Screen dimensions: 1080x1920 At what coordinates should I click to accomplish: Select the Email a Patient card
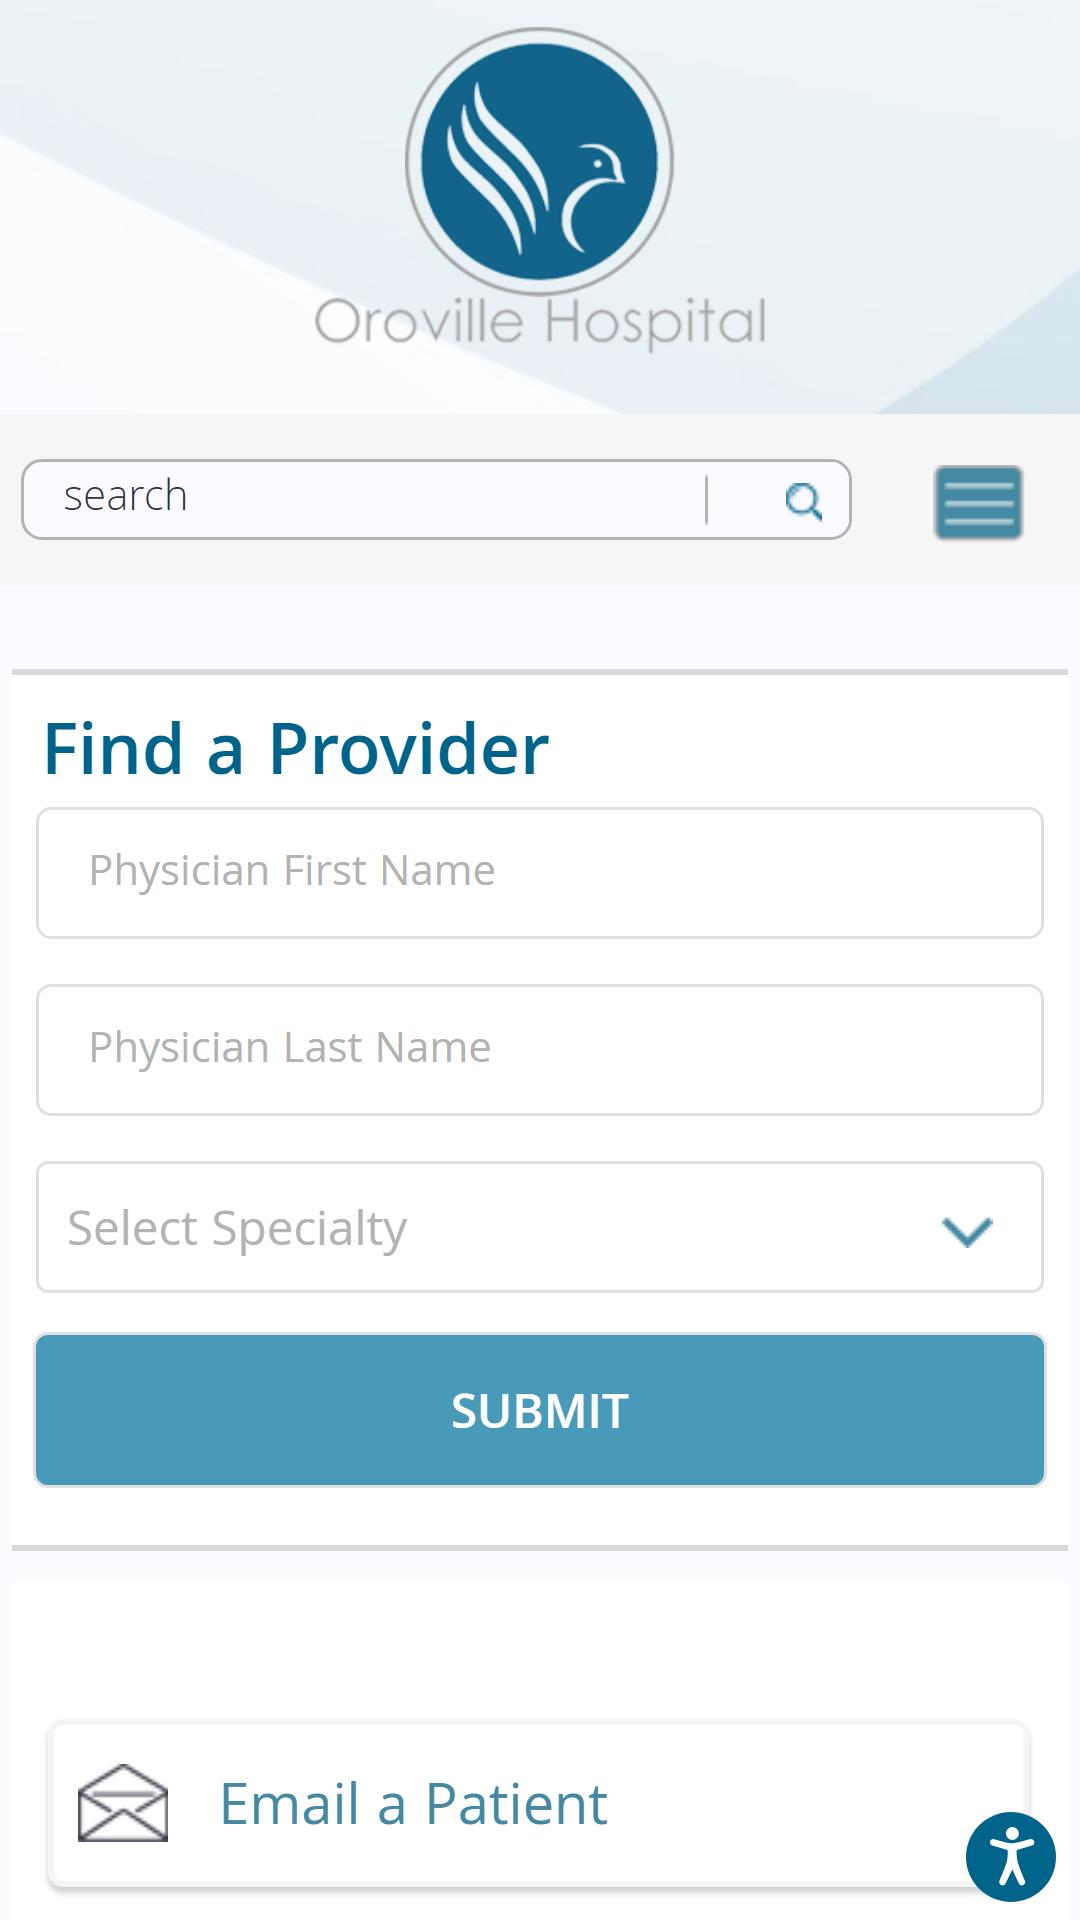click(x=538, y=1804)
